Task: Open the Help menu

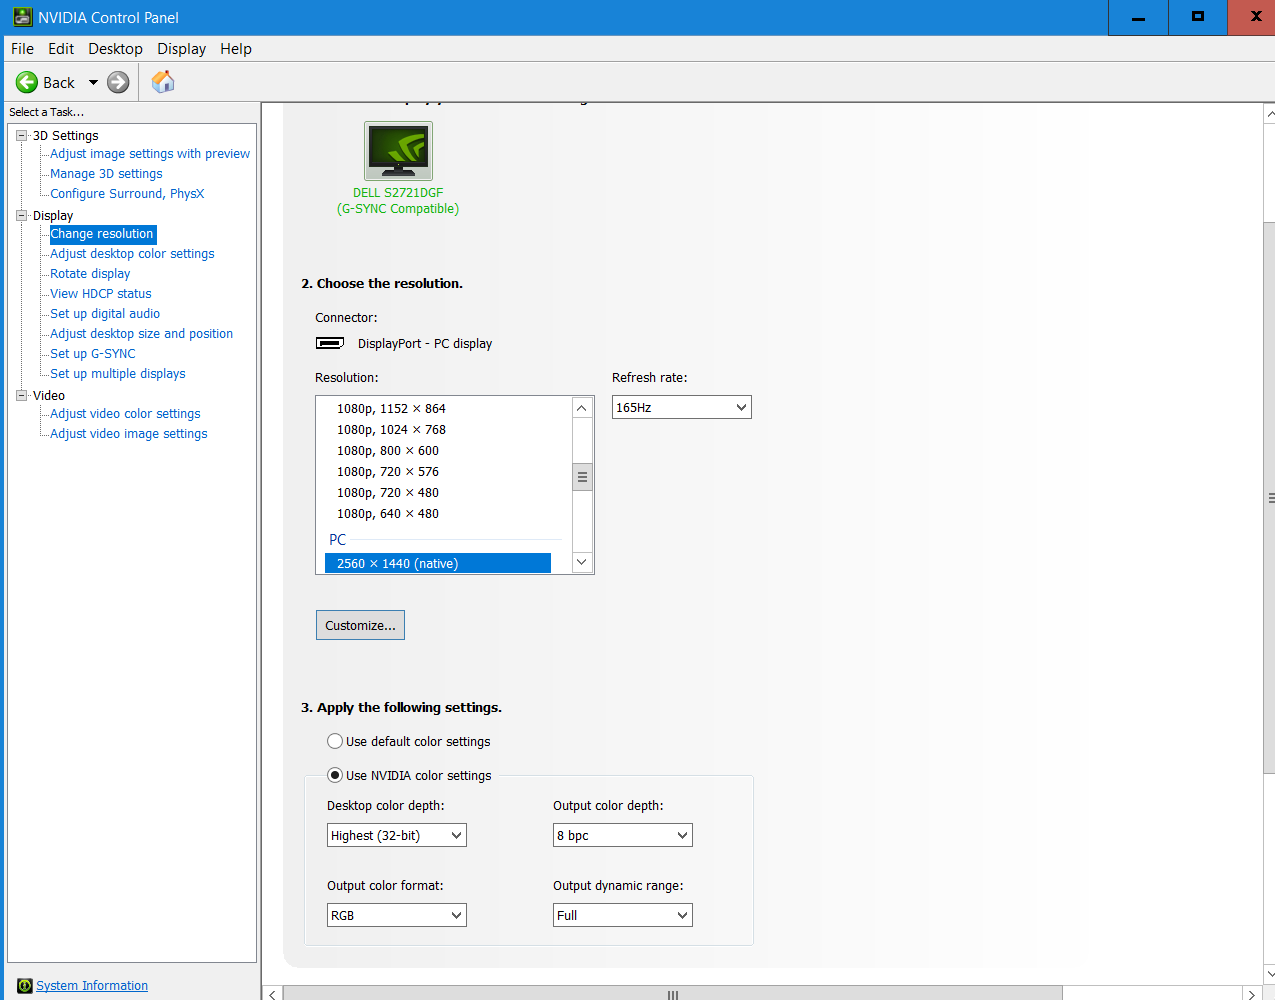Action: (x=236, y=49)
